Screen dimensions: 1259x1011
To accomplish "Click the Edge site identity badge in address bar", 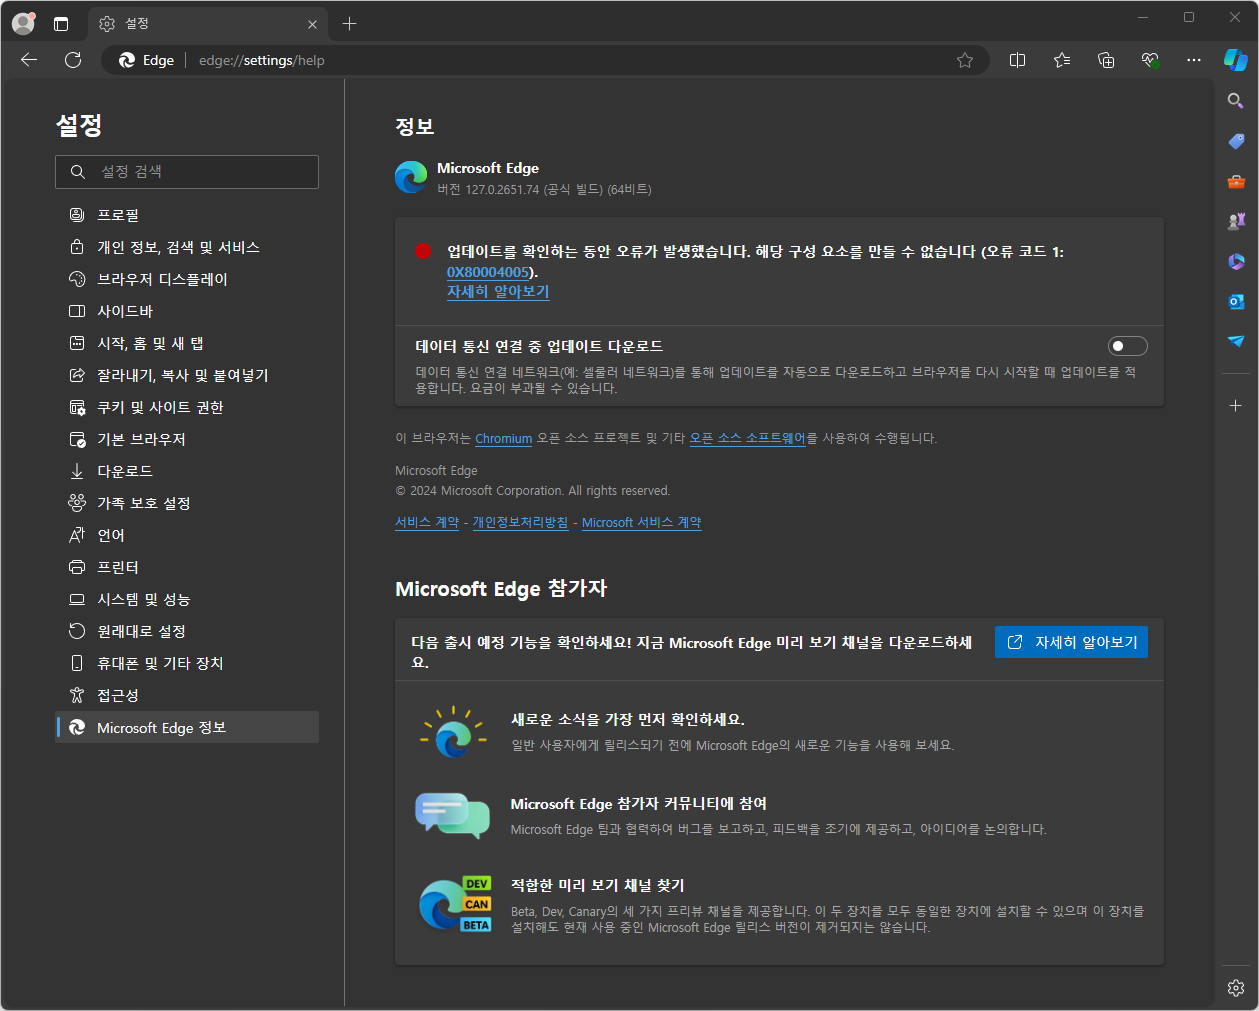I will coord(146,60).
